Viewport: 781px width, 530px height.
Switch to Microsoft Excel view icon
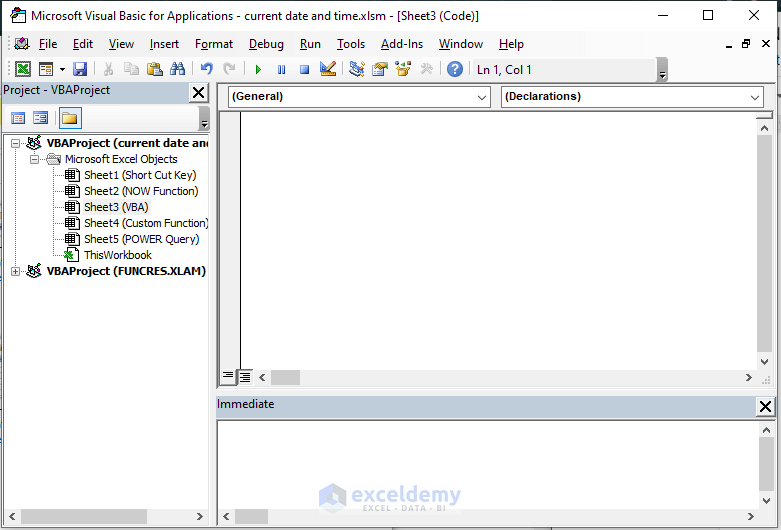pyautogui.click(x=22, y=69)
